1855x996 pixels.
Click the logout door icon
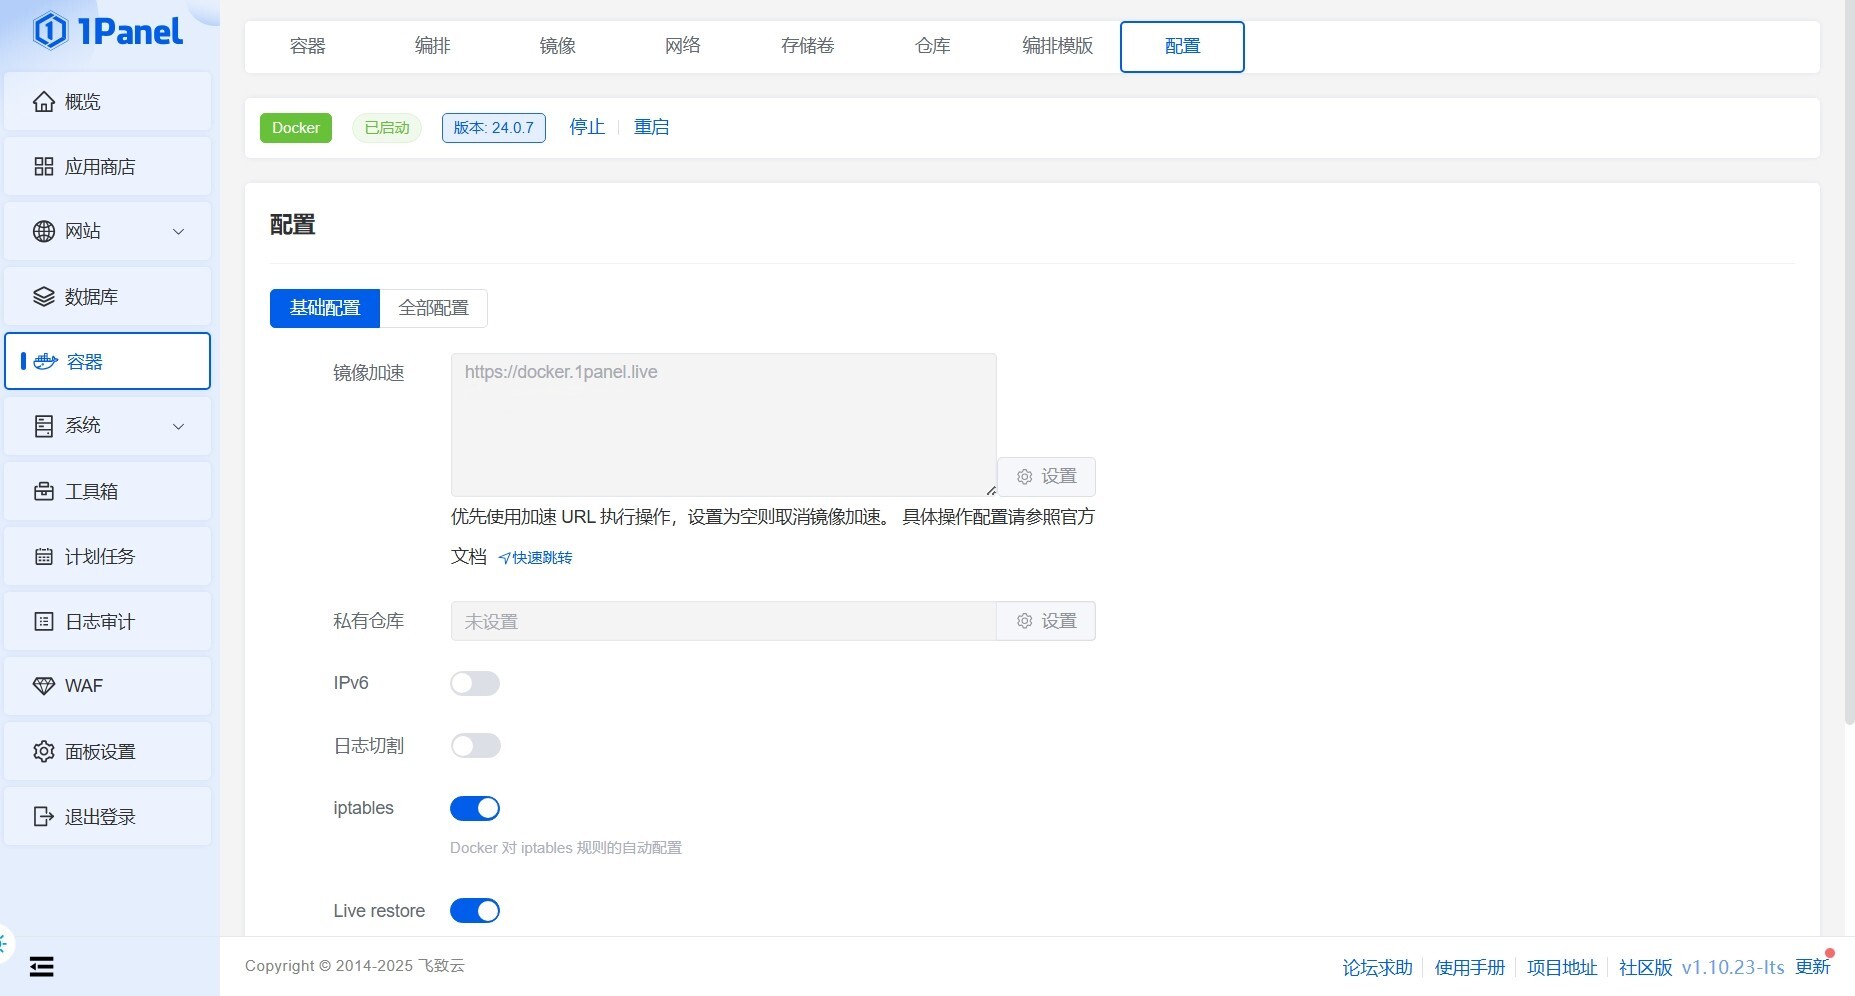pos(44,817)
